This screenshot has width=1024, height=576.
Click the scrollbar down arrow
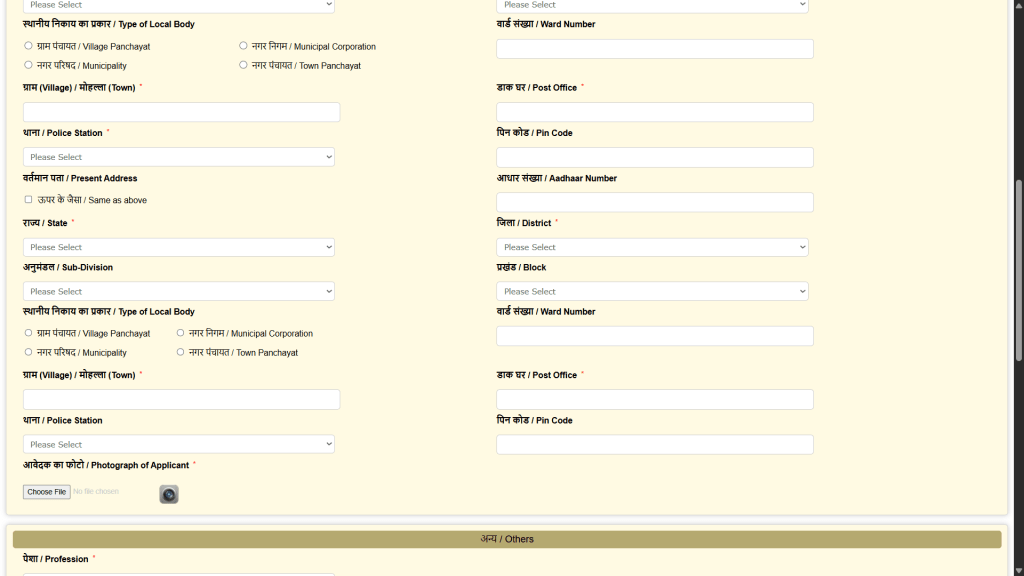tap(1018, 571)
